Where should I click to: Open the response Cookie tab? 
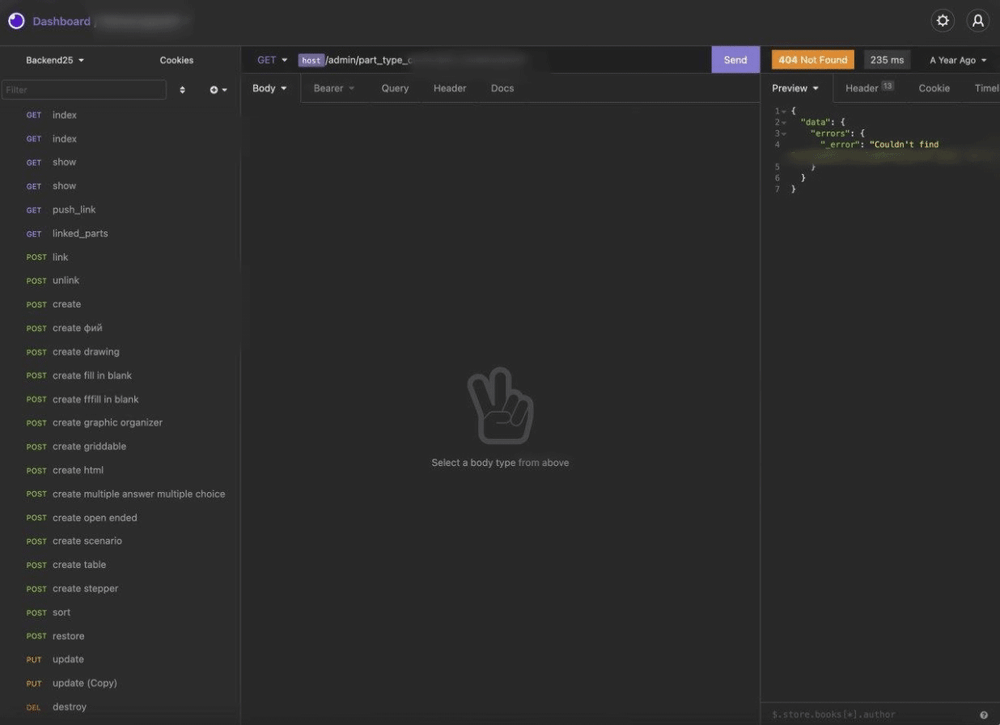pos(934,88)
